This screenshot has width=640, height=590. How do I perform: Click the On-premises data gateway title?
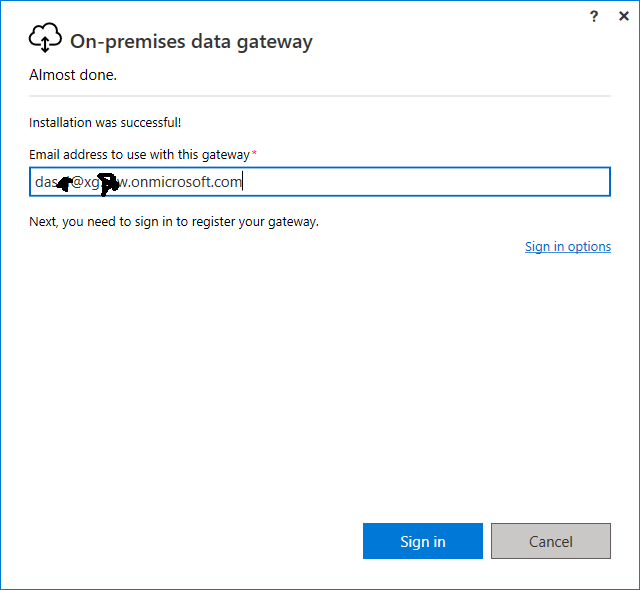coord(191,42)
